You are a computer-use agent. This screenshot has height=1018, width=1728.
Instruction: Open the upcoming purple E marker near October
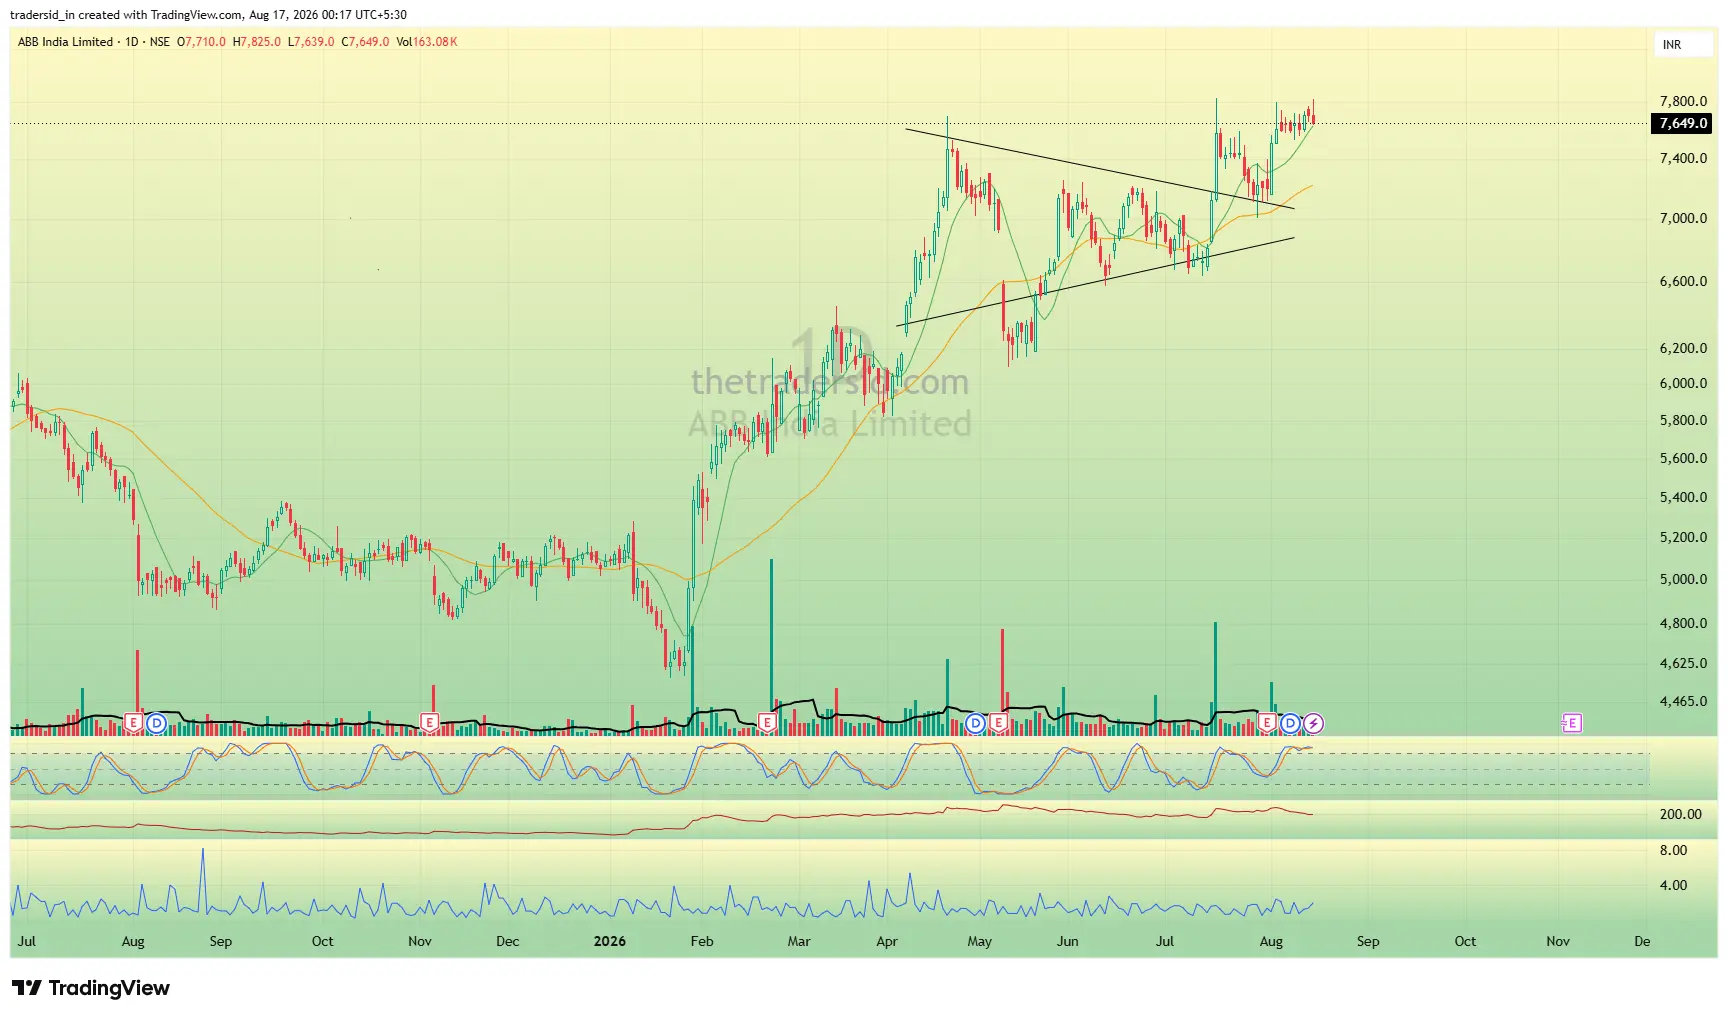click(x=1572, y=722)
